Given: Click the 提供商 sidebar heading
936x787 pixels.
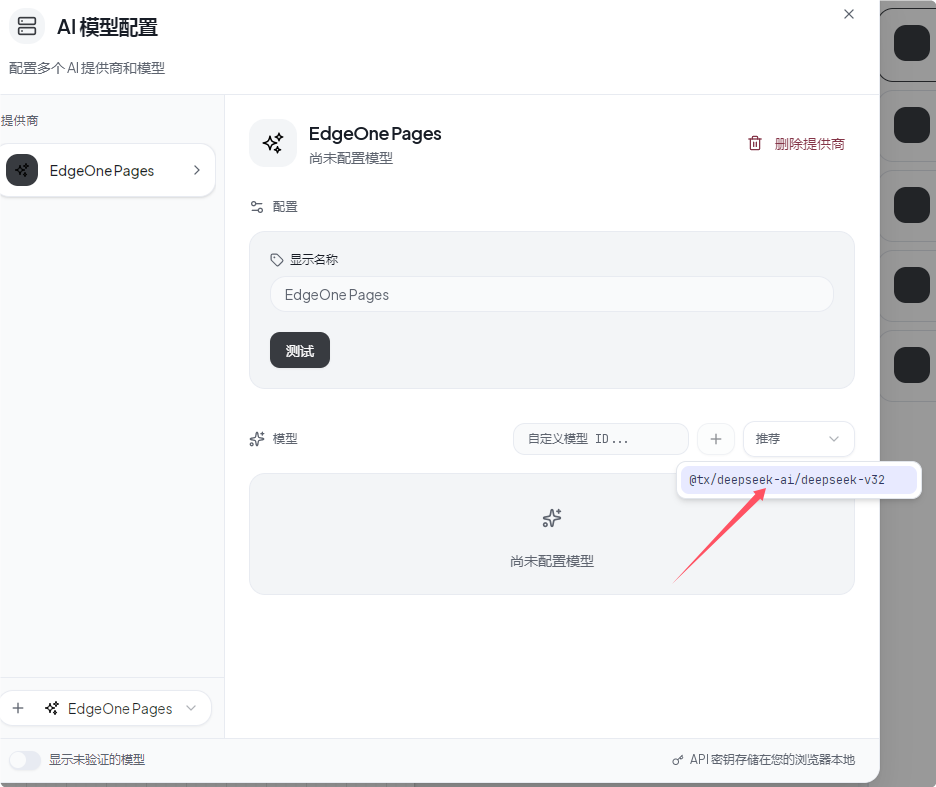Looking at the screenshot, I should (19, 121).
